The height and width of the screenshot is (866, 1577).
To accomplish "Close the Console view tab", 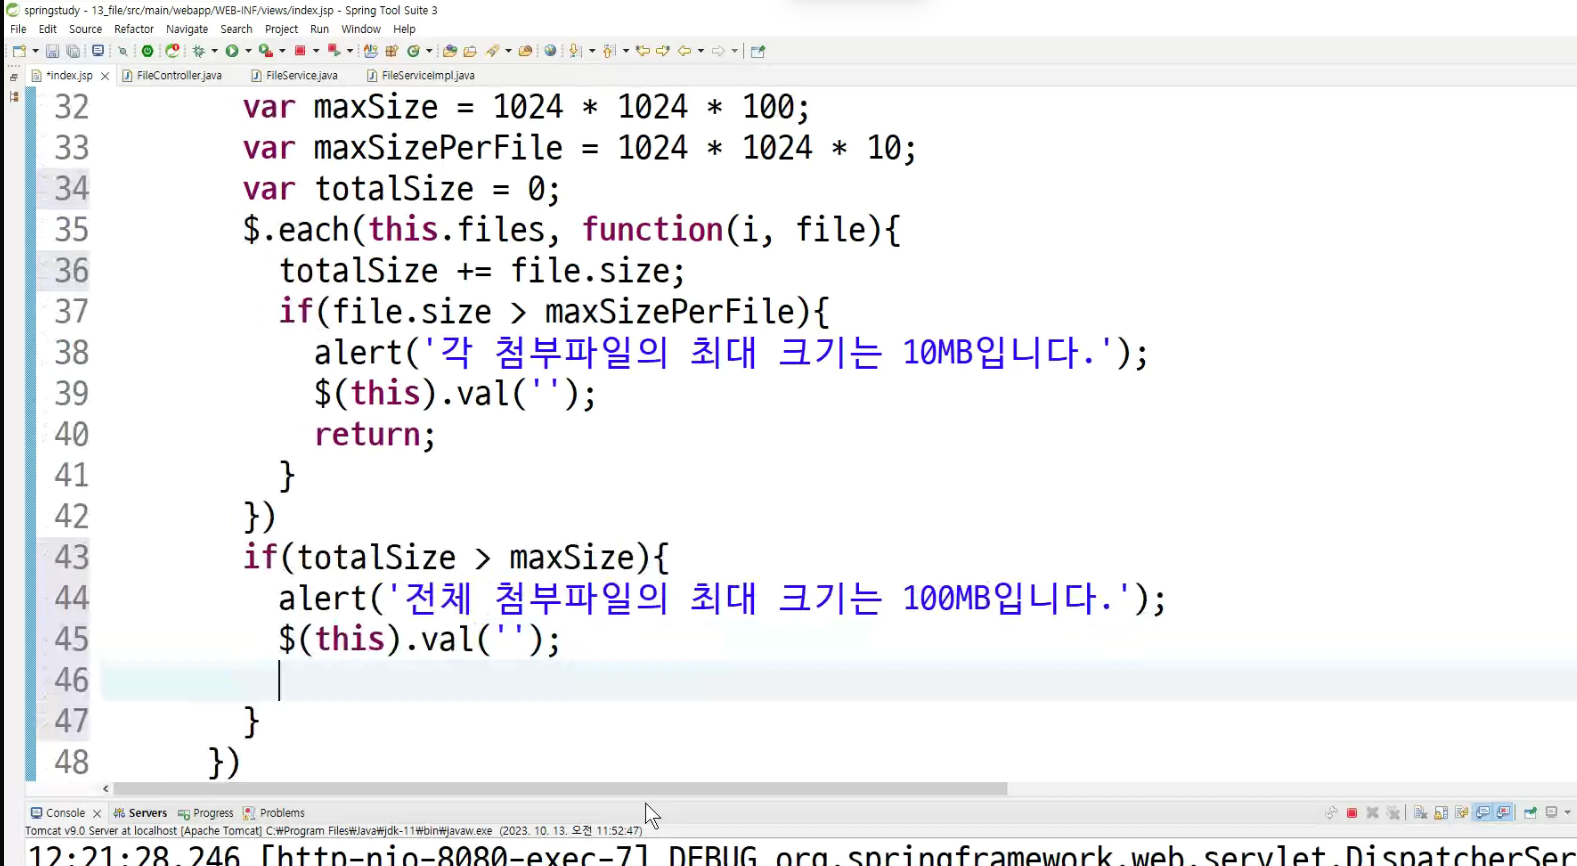I will [x=97, y=814].
